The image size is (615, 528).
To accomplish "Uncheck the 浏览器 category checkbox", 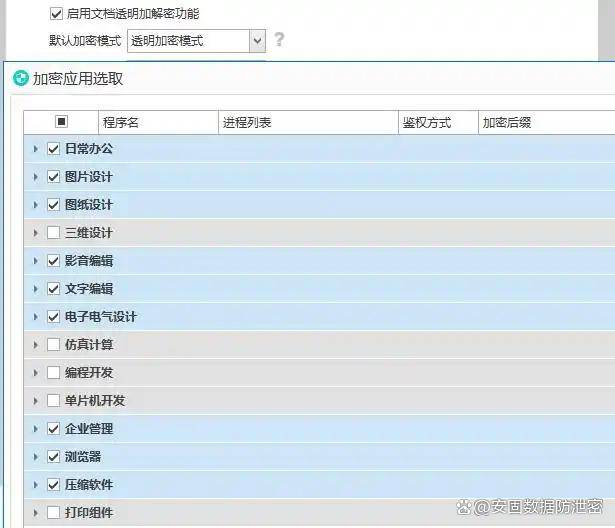I will coord(54,457).
